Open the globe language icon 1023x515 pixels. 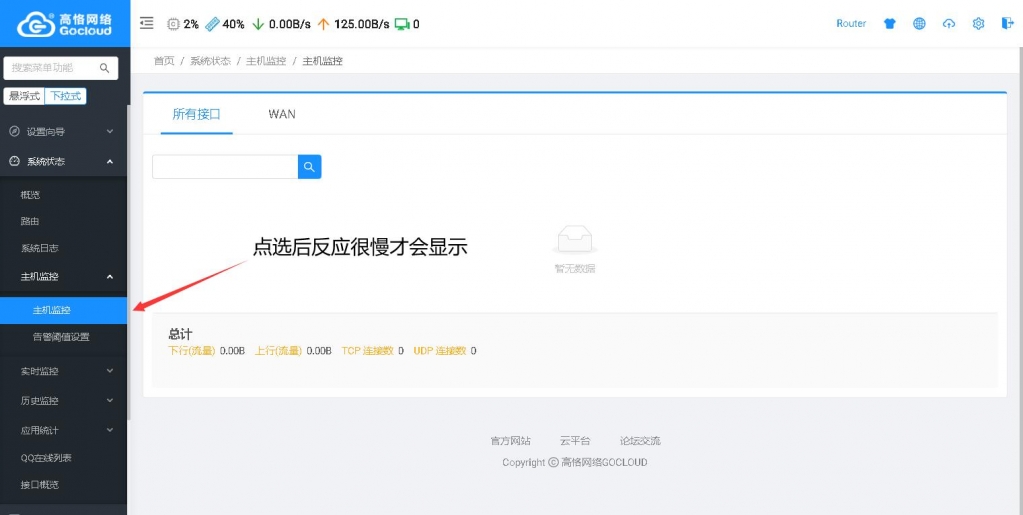[919, 24]
